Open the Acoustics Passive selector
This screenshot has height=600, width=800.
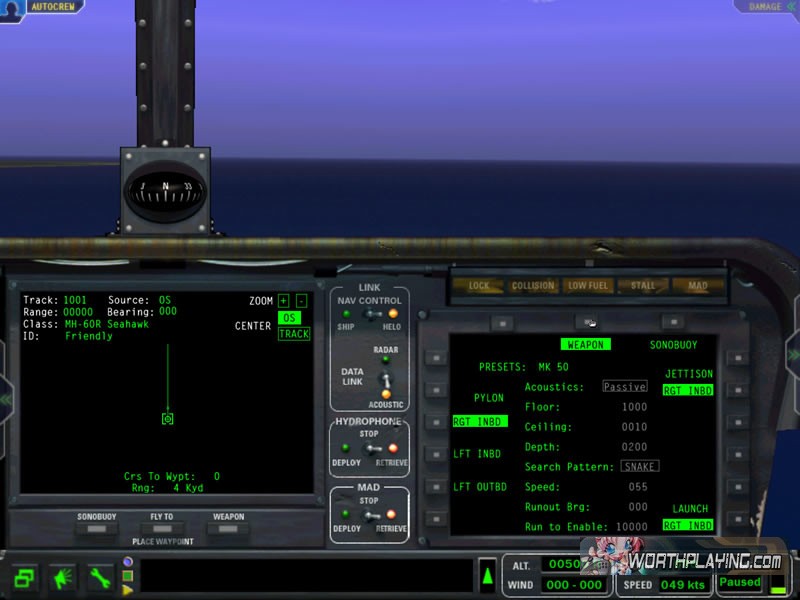[x=624, y=386]
